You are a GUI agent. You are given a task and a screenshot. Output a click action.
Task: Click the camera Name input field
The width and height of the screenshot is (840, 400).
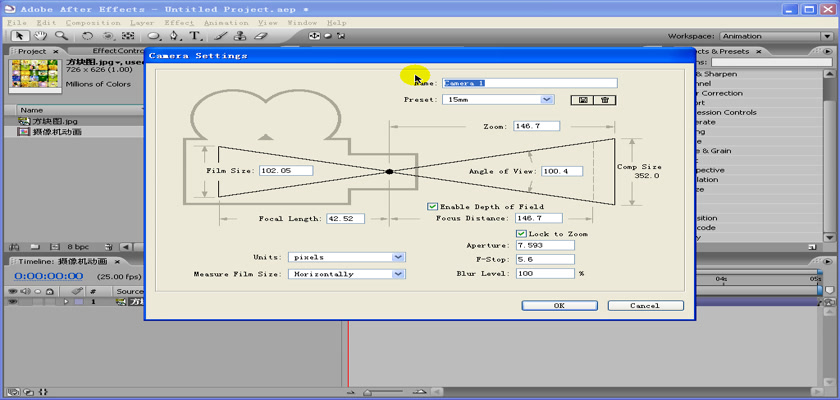coord(530,83)
